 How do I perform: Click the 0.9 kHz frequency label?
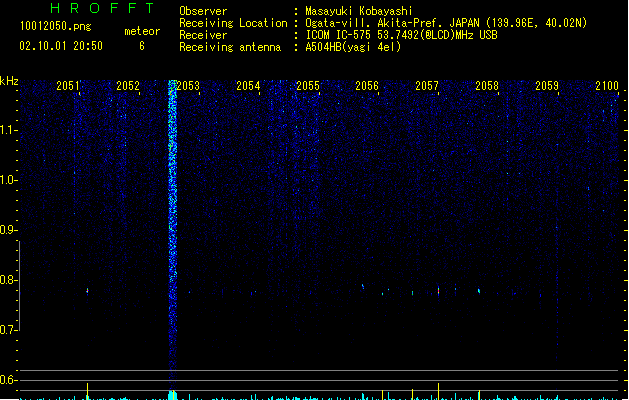pos(8,230)
